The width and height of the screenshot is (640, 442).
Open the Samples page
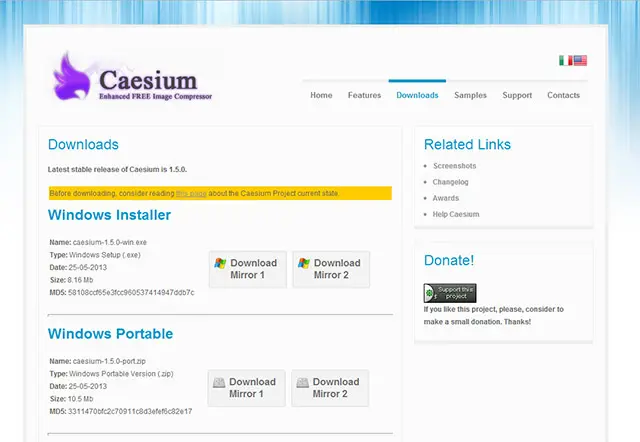pos(470,96)
